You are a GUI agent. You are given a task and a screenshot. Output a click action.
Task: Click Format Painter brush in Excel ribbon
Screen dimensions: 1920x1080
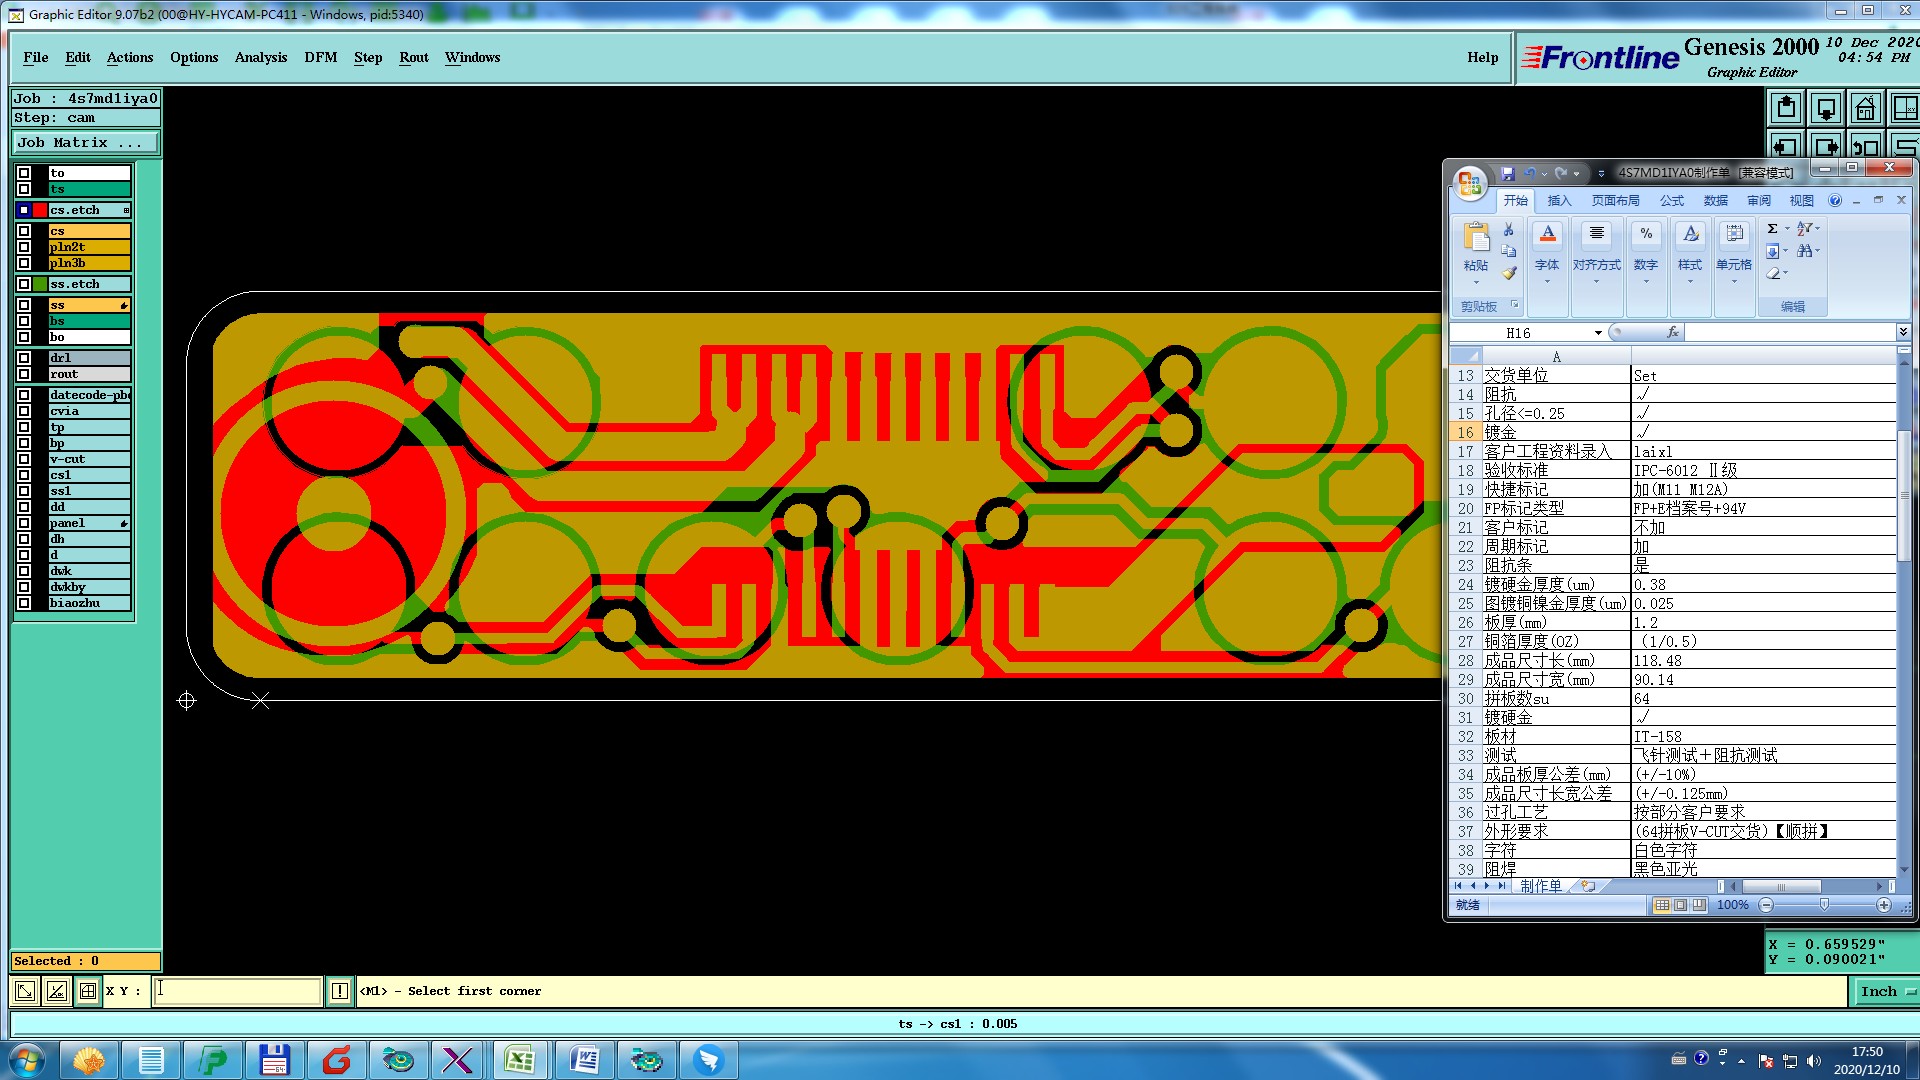1509,273
